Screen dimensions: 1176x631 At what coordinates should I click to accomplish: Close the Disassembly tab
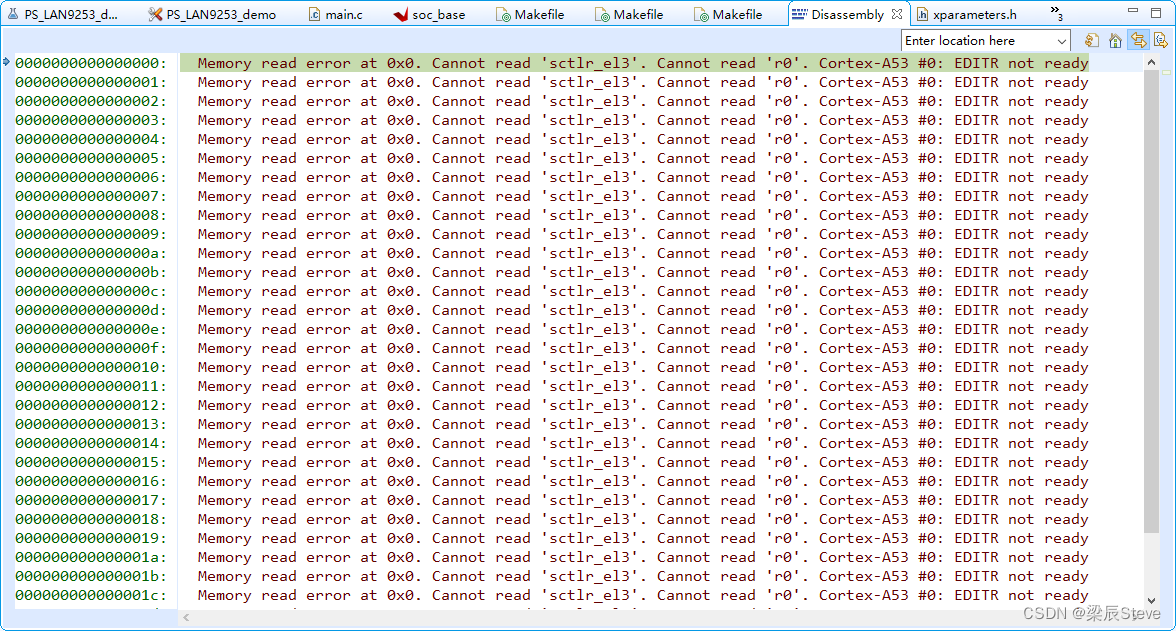pos(898,14)
